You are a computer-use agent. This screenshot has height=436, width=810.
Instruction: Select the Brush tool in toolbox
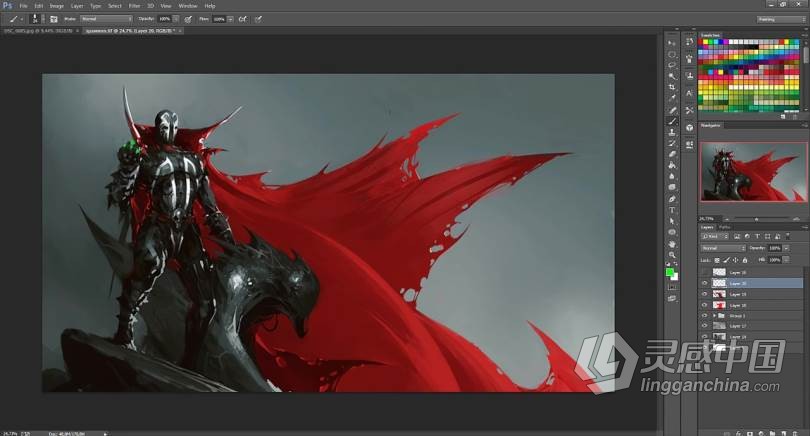pos(672,121)
